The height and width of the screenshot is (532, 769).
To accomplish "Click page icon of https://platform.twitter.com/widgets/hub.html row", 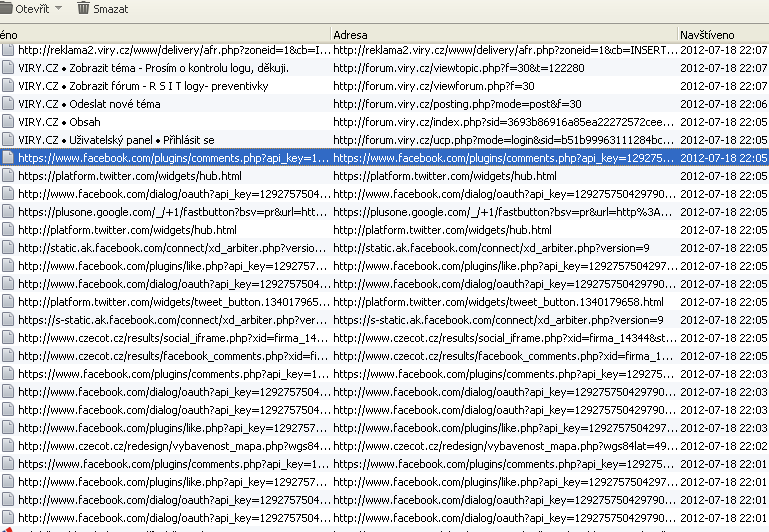I will [x=8, y=176].
